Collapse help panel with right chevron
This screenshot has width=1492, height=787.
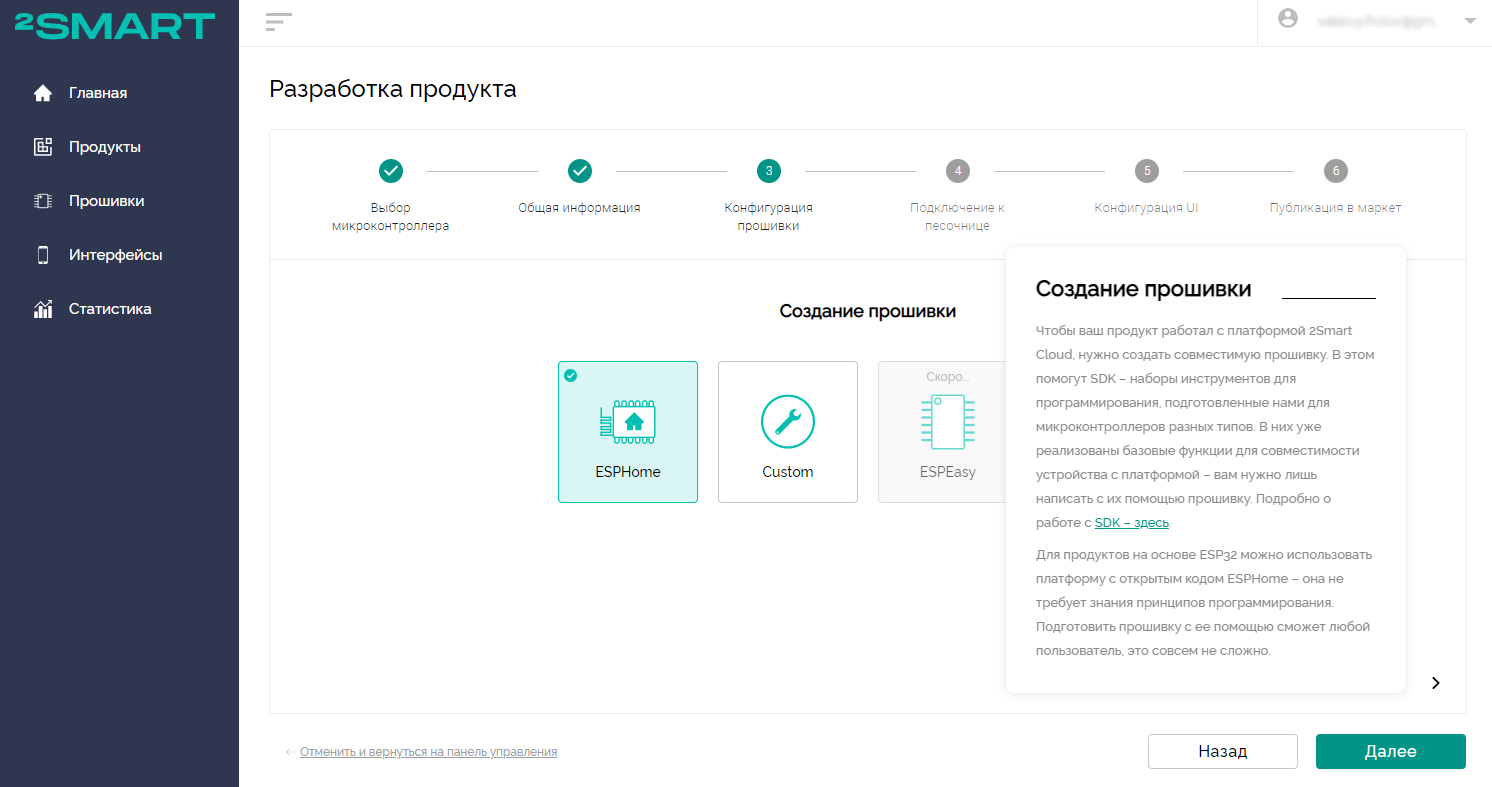[x=1436, y=683]
